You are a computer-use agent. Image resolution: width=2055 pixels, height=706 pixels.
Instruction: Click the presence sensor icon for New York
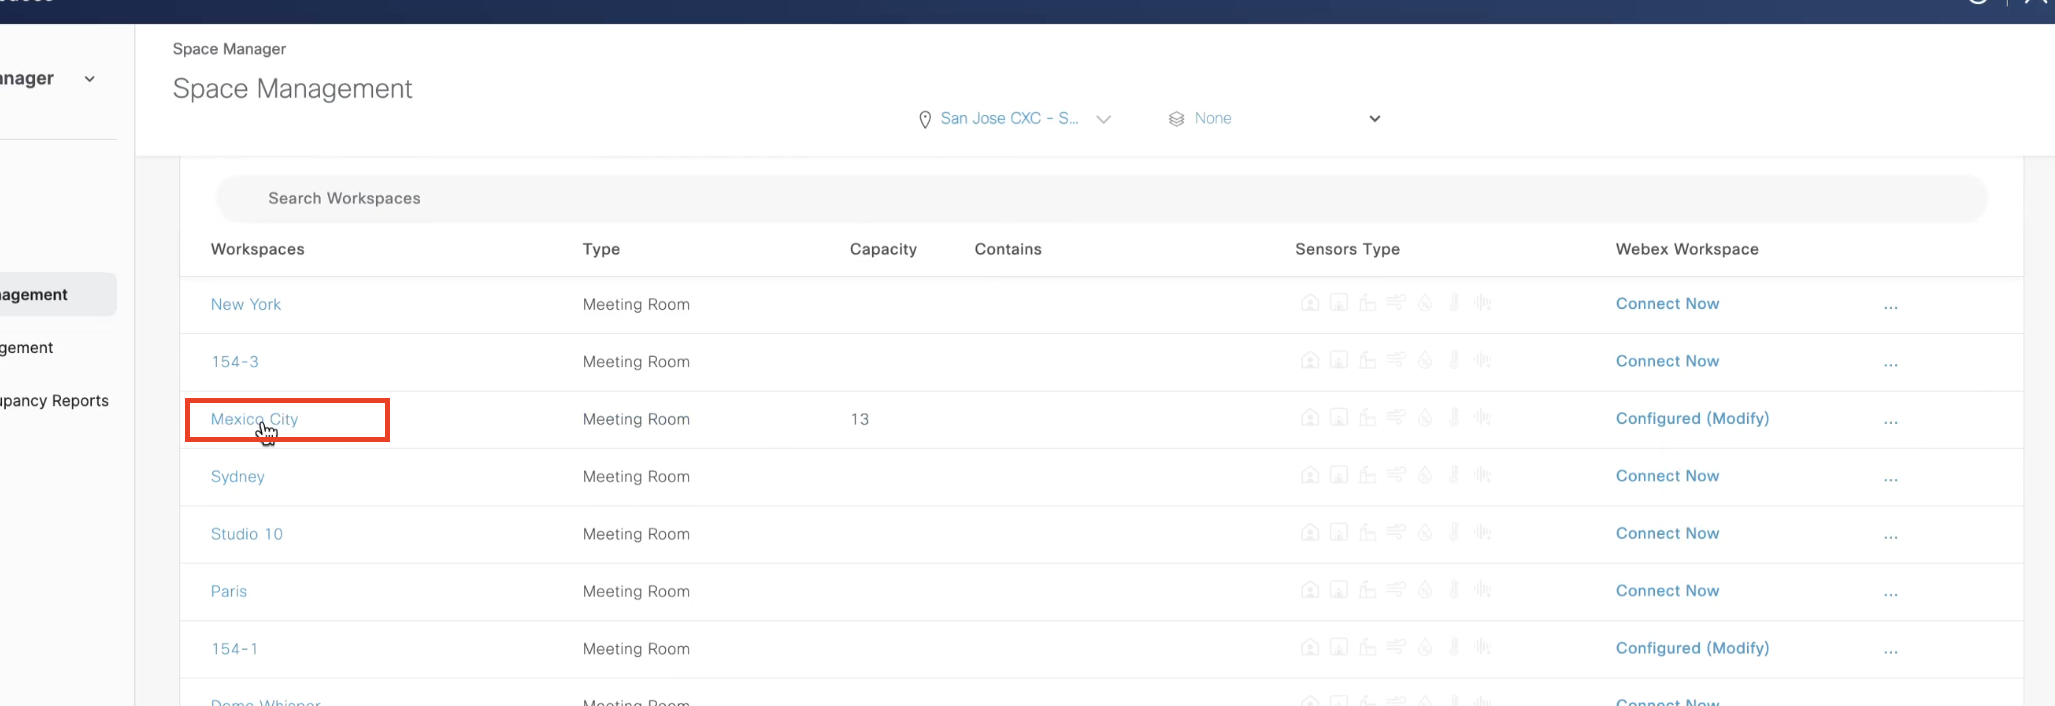[1309, 303]
